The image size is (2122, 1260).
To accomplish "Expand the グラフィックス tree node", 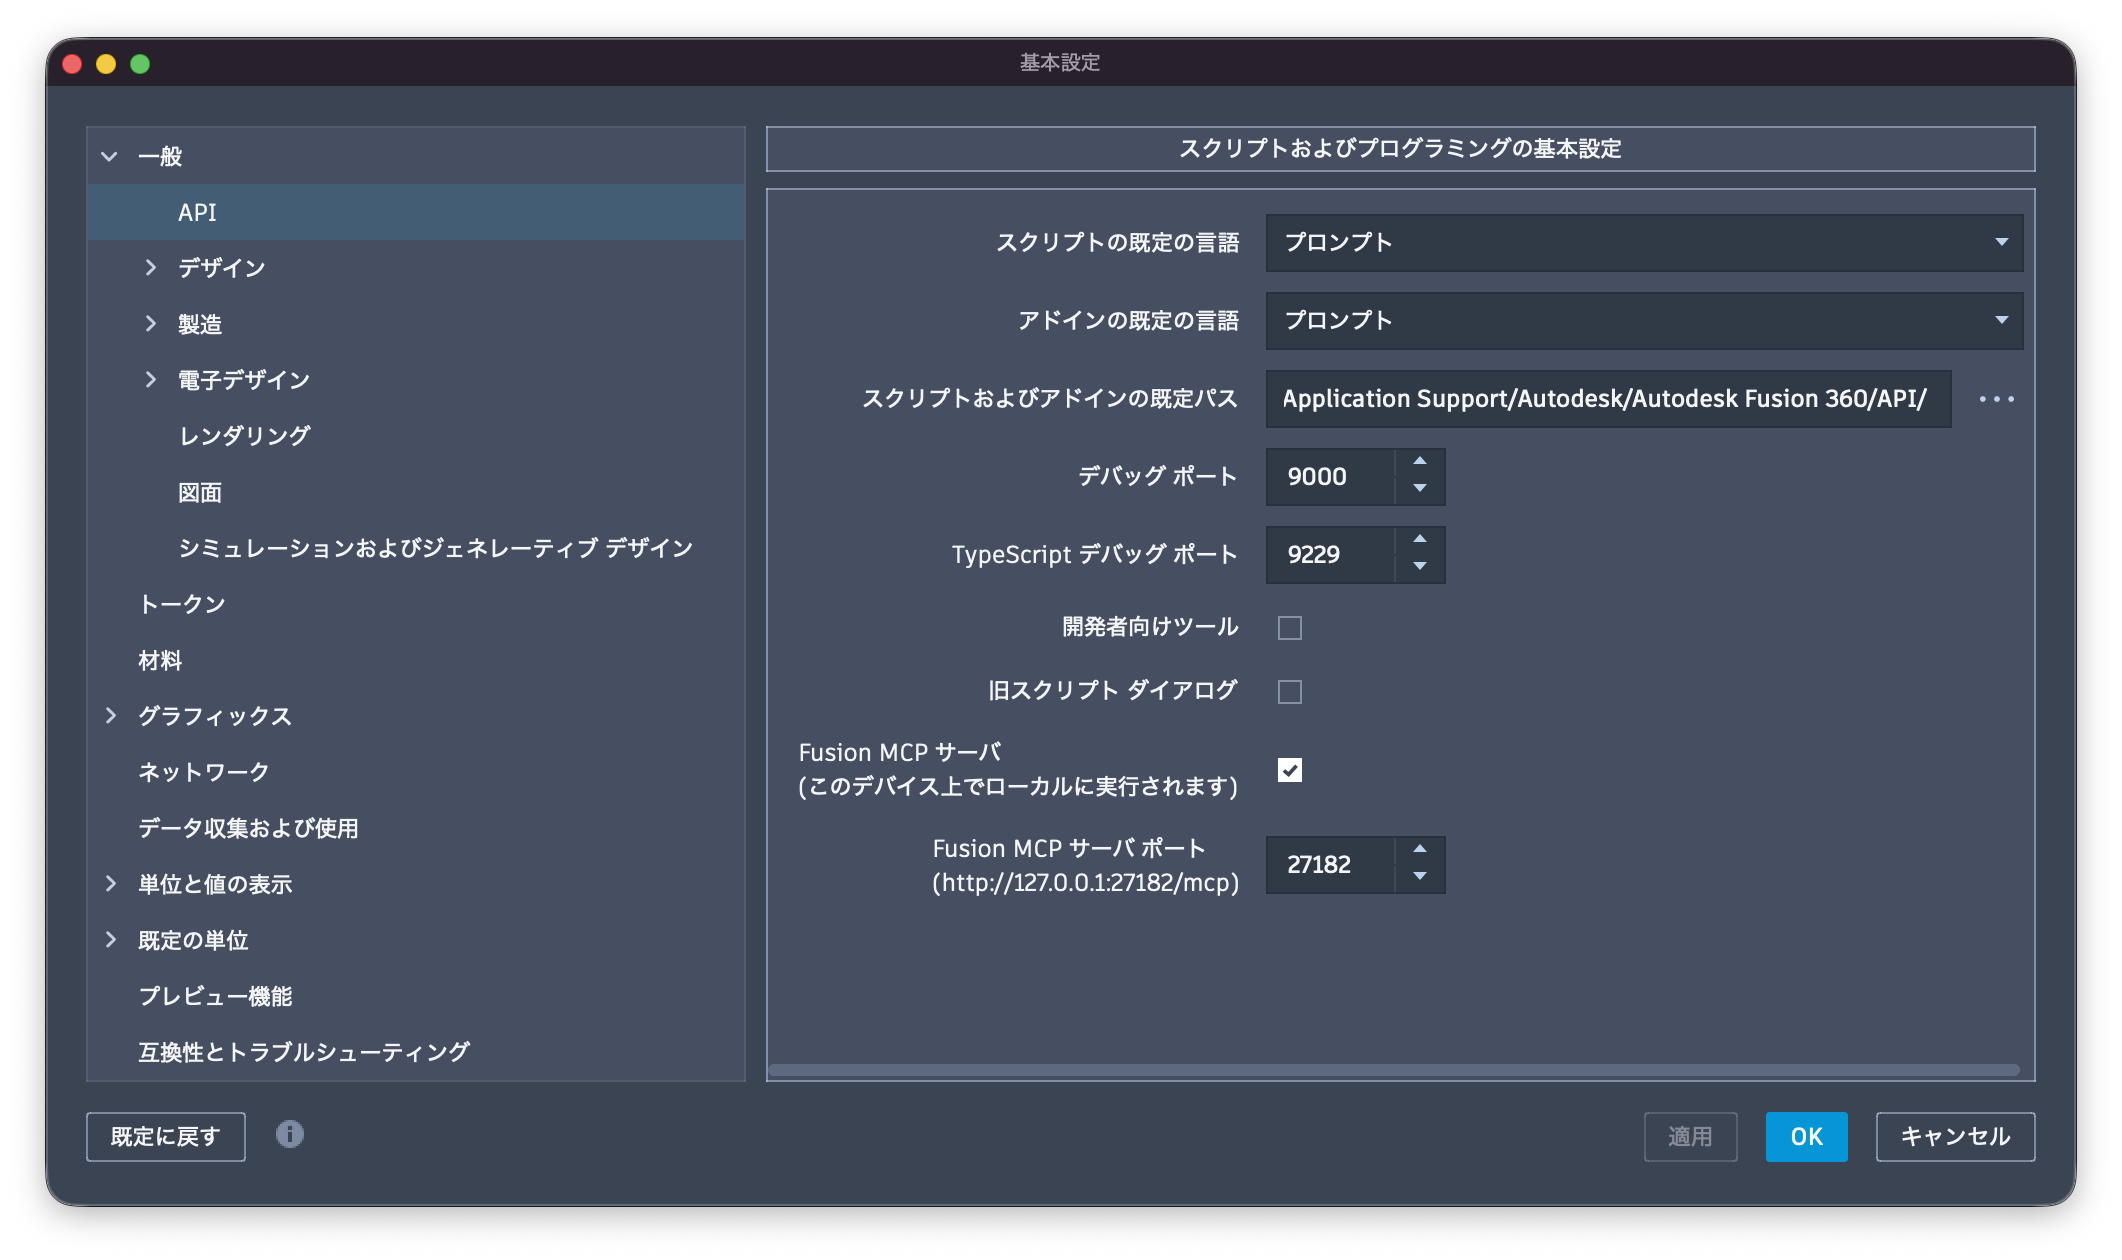I will click(x=110, y=716).
